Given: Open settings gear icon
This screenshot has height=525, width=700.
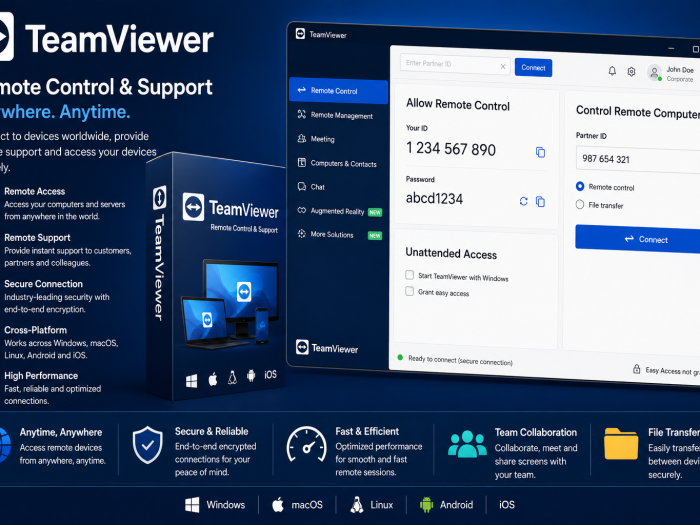Looking at the screenshot, I should pyautogui.click(x=631, y=71).
